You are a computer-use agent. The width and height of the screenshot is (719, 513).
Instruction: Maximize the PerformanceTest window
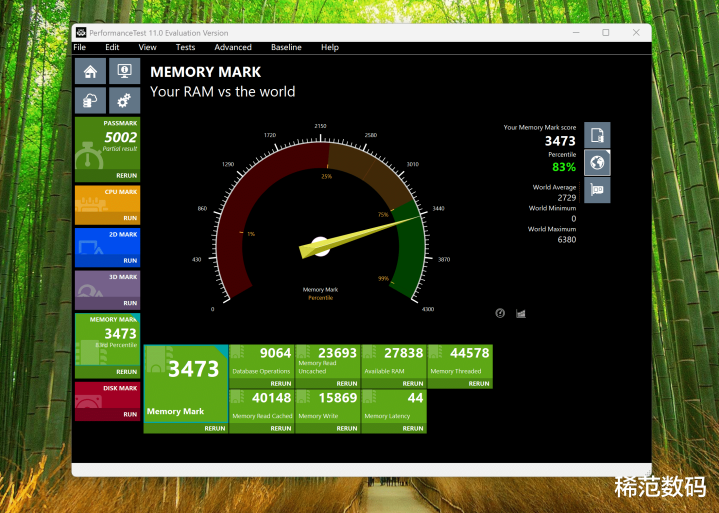click(606, 33)
